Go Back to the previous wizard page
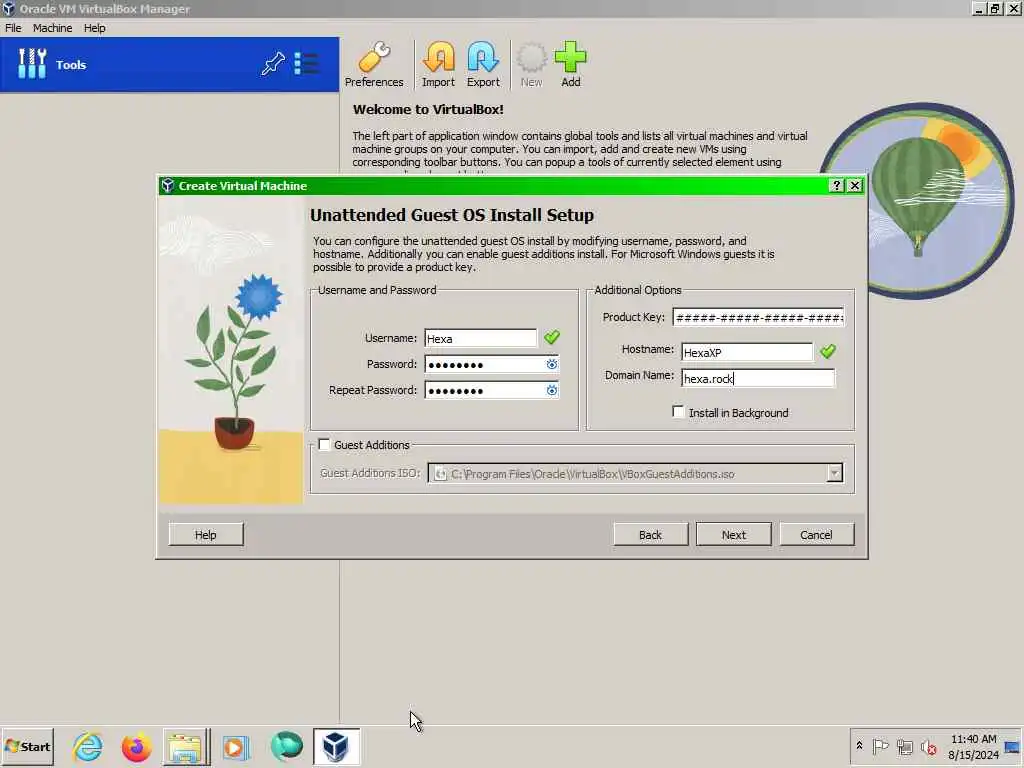The image size is (1024, 768). pyautogui.click(x=650, y=534)
